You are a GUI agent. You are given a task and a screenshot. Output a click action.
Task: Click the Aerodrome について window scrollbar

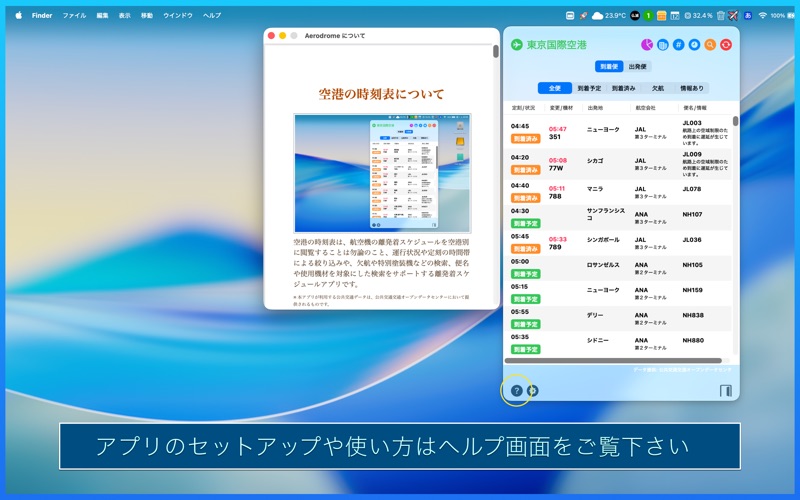click(x=495, y=51)
